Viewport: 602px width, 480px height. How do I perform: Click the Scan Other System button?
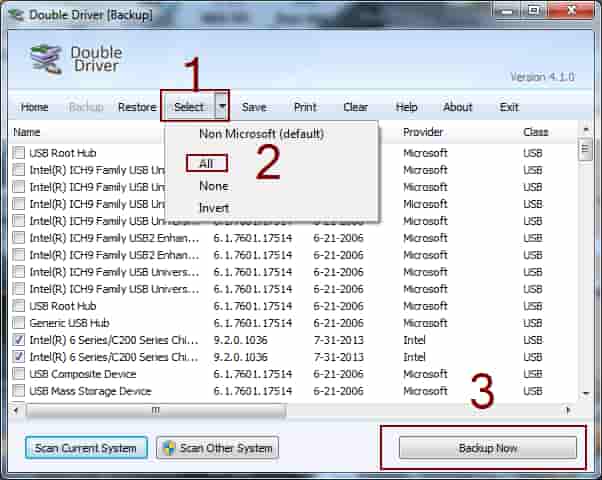pos(218,448)
